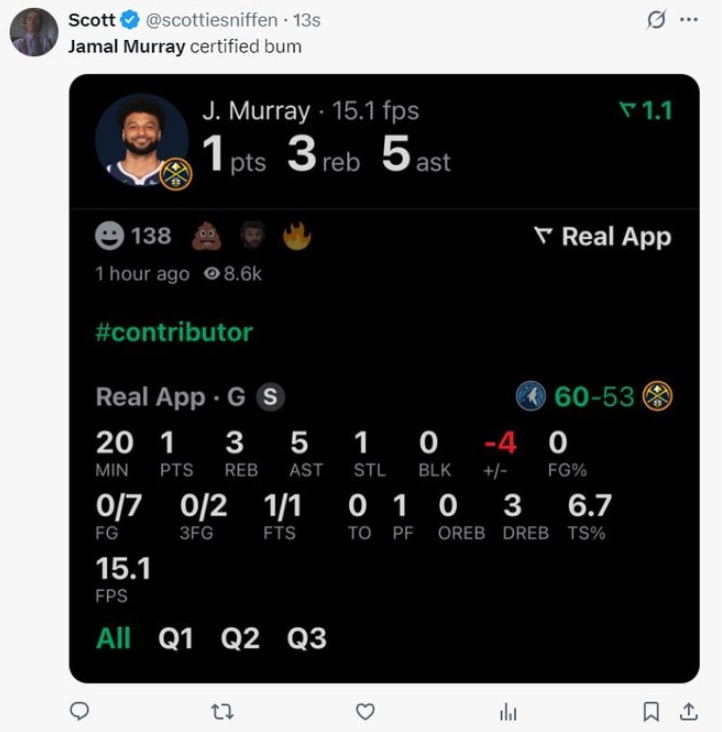Image resolution: width=722 pixels, height=732 pixels.
Task: Share the post via upload icon
Action: pos(689,711)
